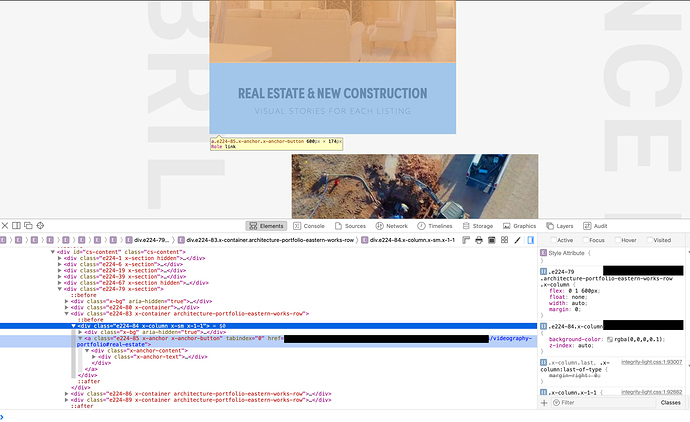690x422 pixels.
Task: Click the Layers tab icon
Action: coord(550,226)
